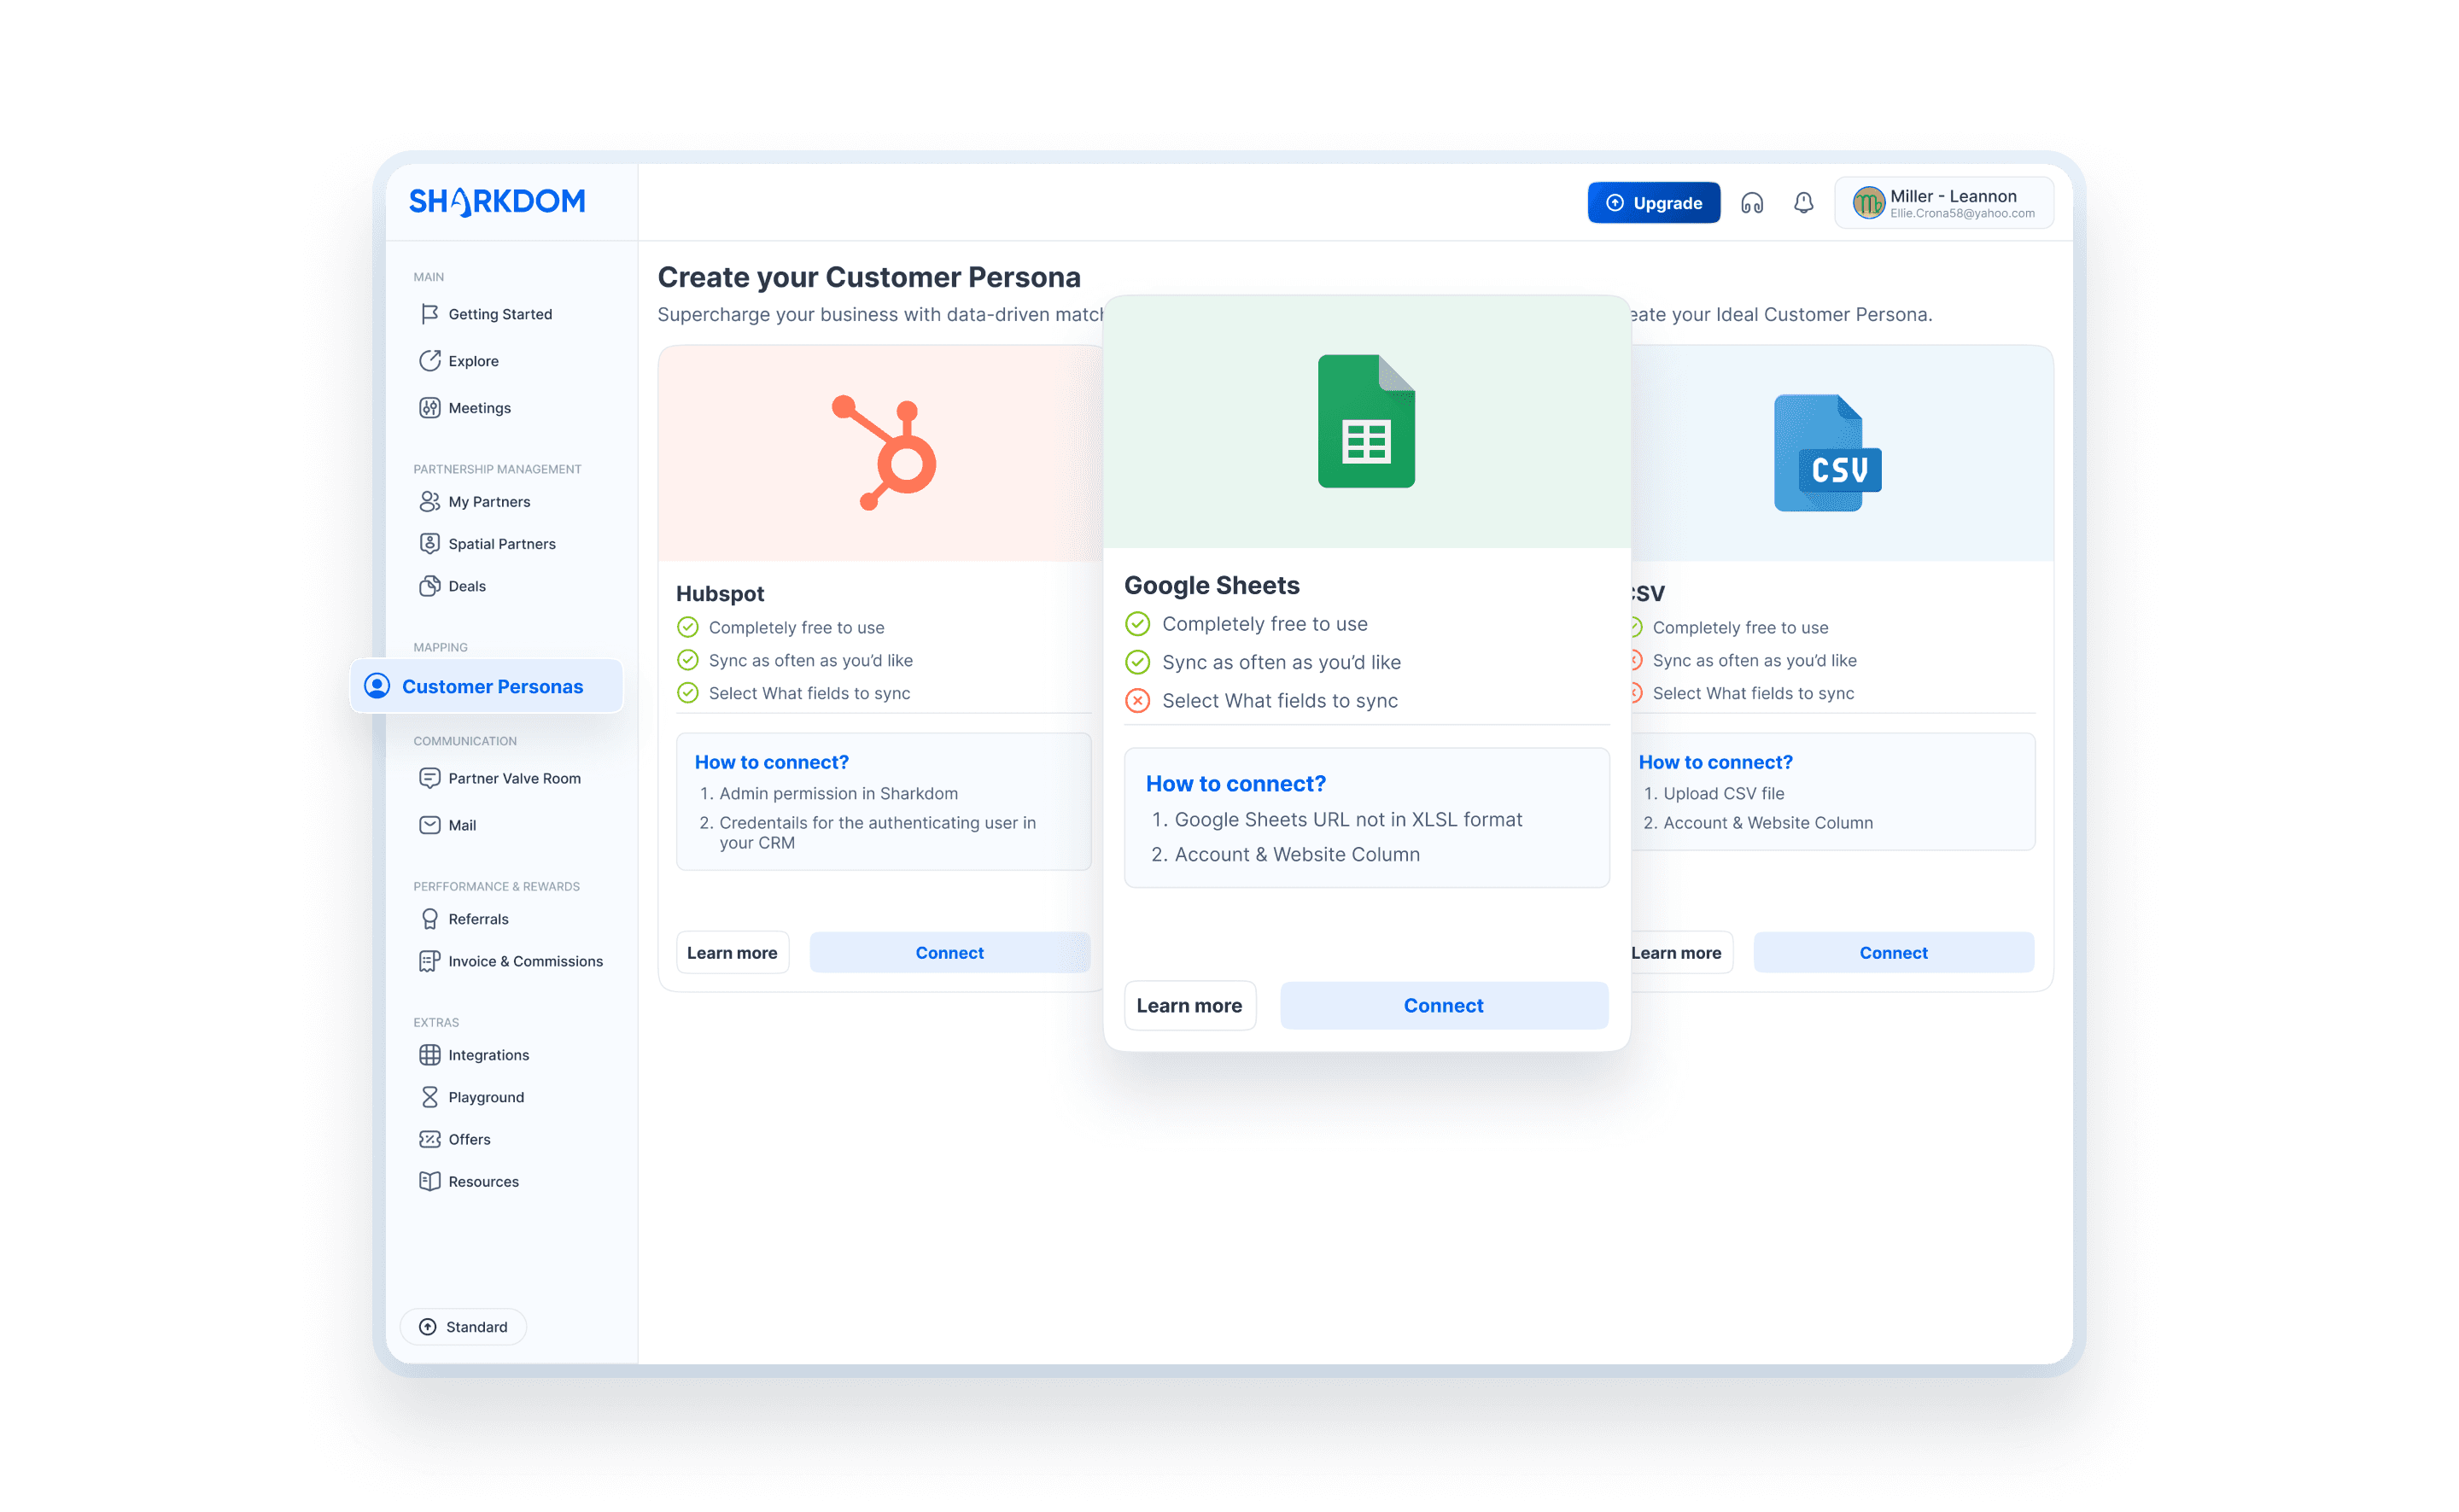Click the Google Sheets logo image

pyautogui.click(x=1366, y=421)
